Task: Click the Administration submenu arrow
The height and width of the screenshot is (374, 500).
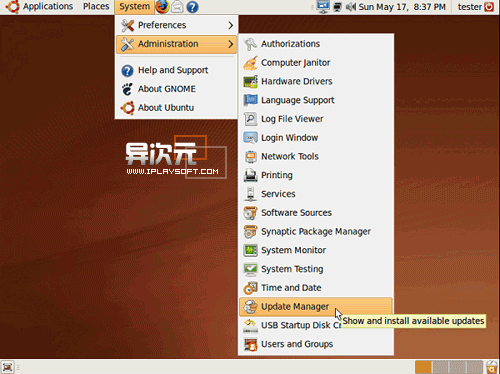Action: pos(231,44)
